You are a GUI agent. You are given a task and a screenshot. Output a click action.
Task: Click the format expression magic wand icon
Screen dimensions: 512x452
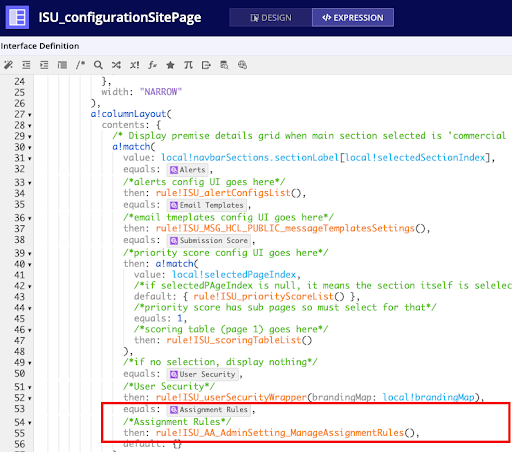pyautogui.click(x=8, y=65)
